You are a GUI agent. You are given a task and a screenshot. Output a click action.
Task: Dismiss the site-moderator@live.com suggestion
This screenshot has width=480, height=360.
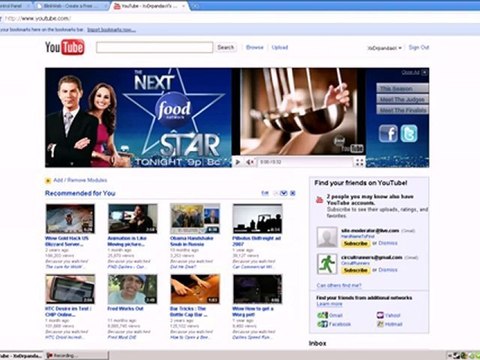click(x=388, y=243)
